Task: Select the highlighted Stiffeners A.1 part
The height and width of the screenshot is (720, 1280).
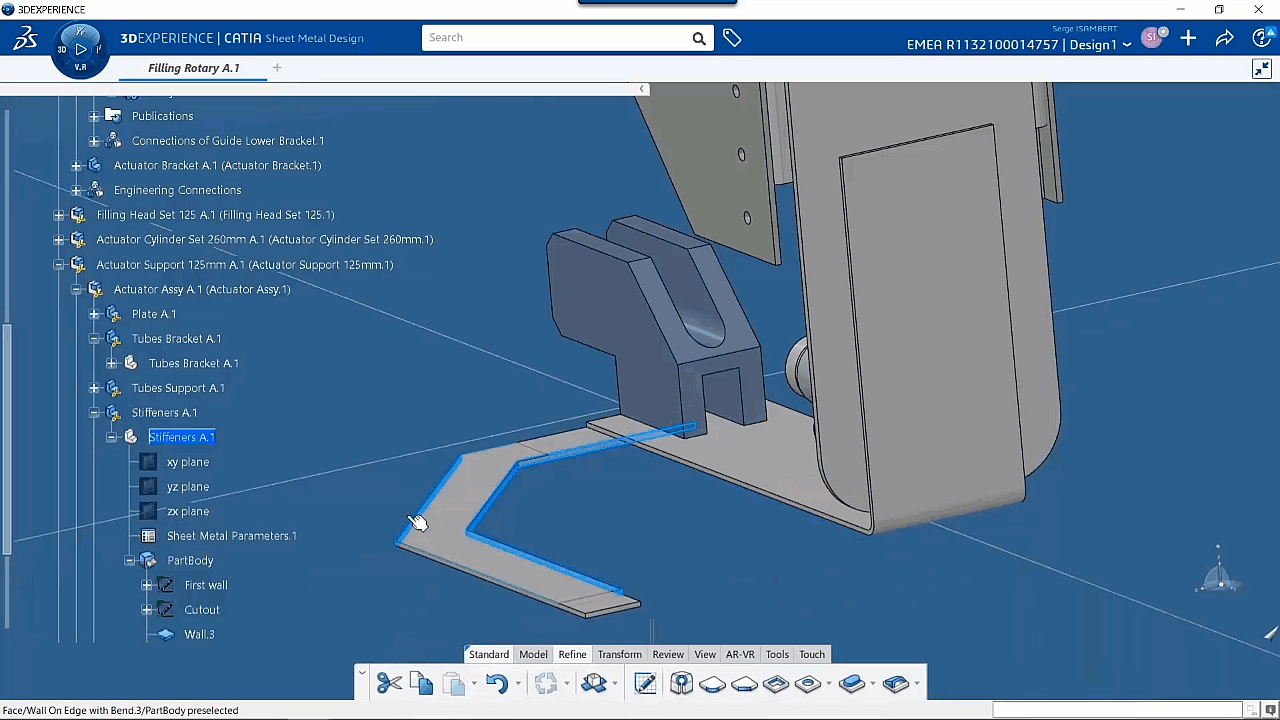Action: 181,437
